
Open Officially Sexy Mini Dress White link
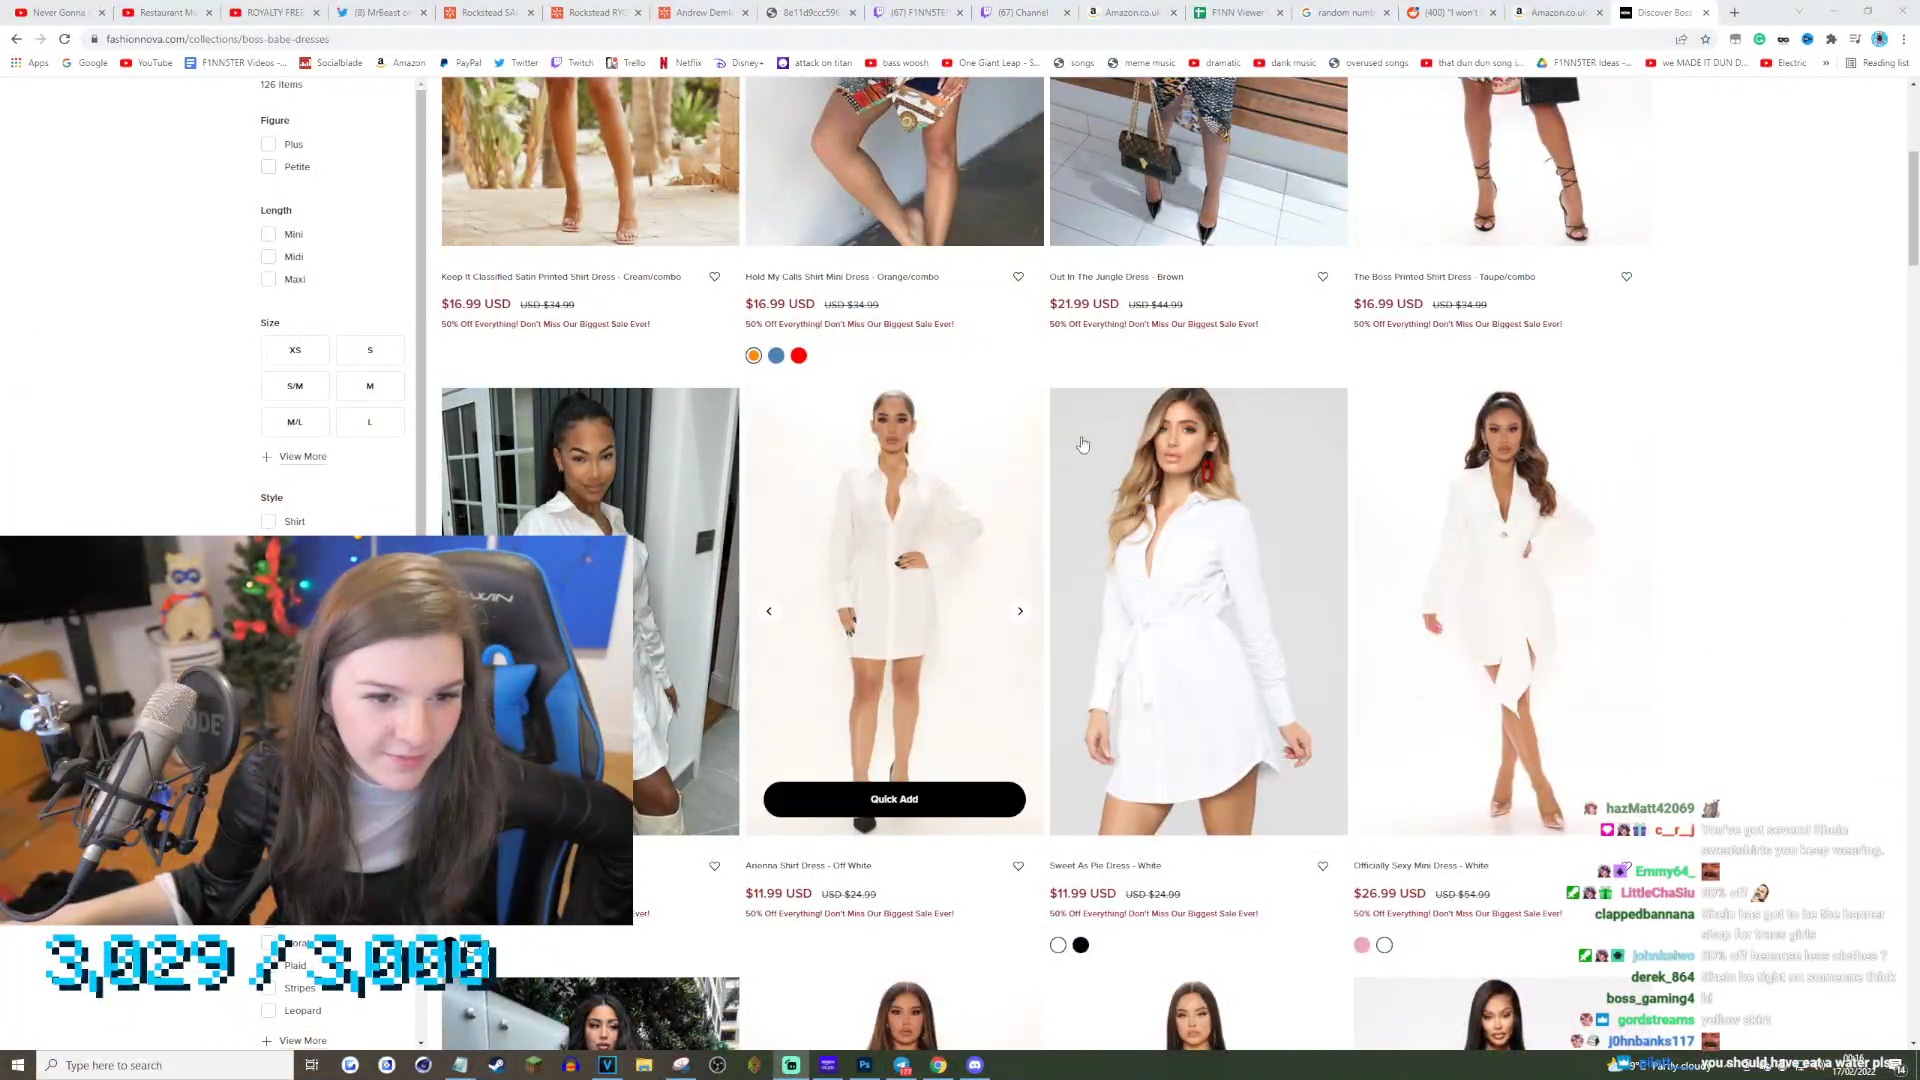[x=1421, y=866]
